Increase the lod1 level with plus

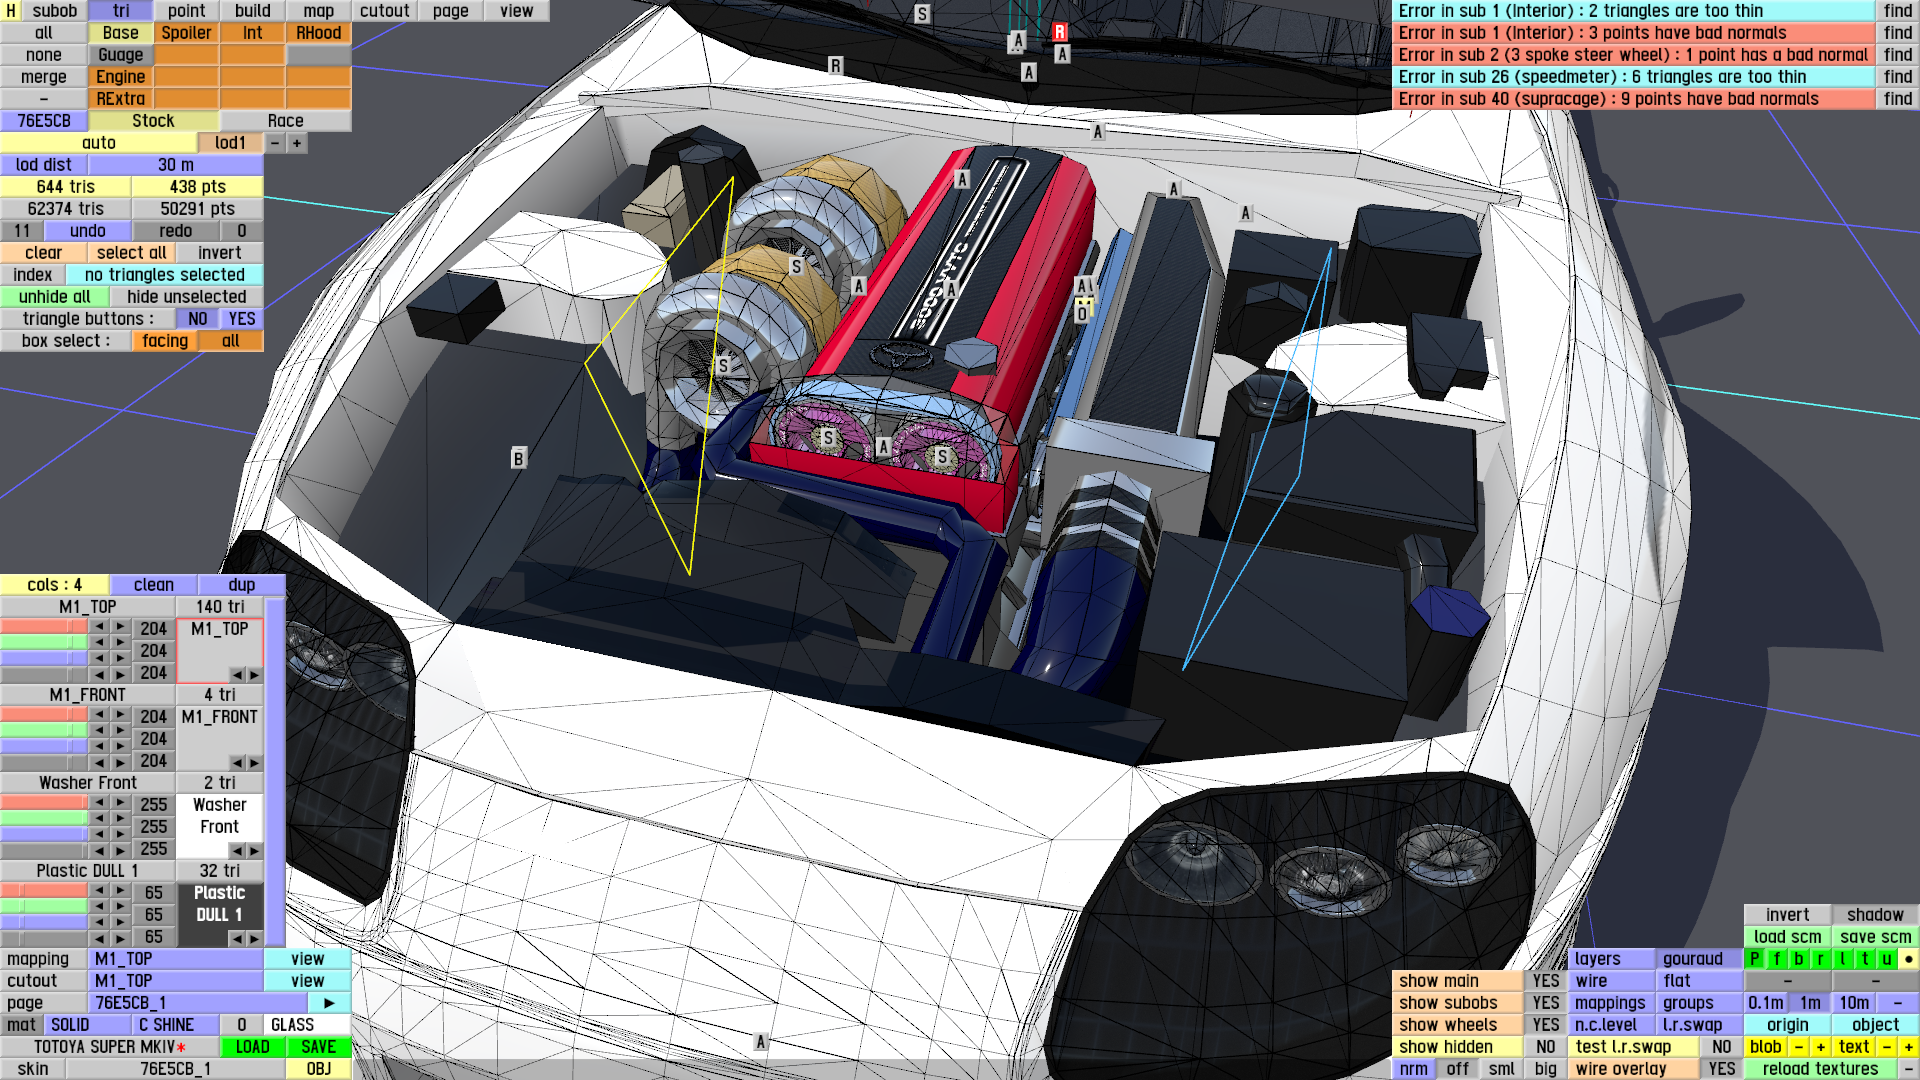(297, 143)
